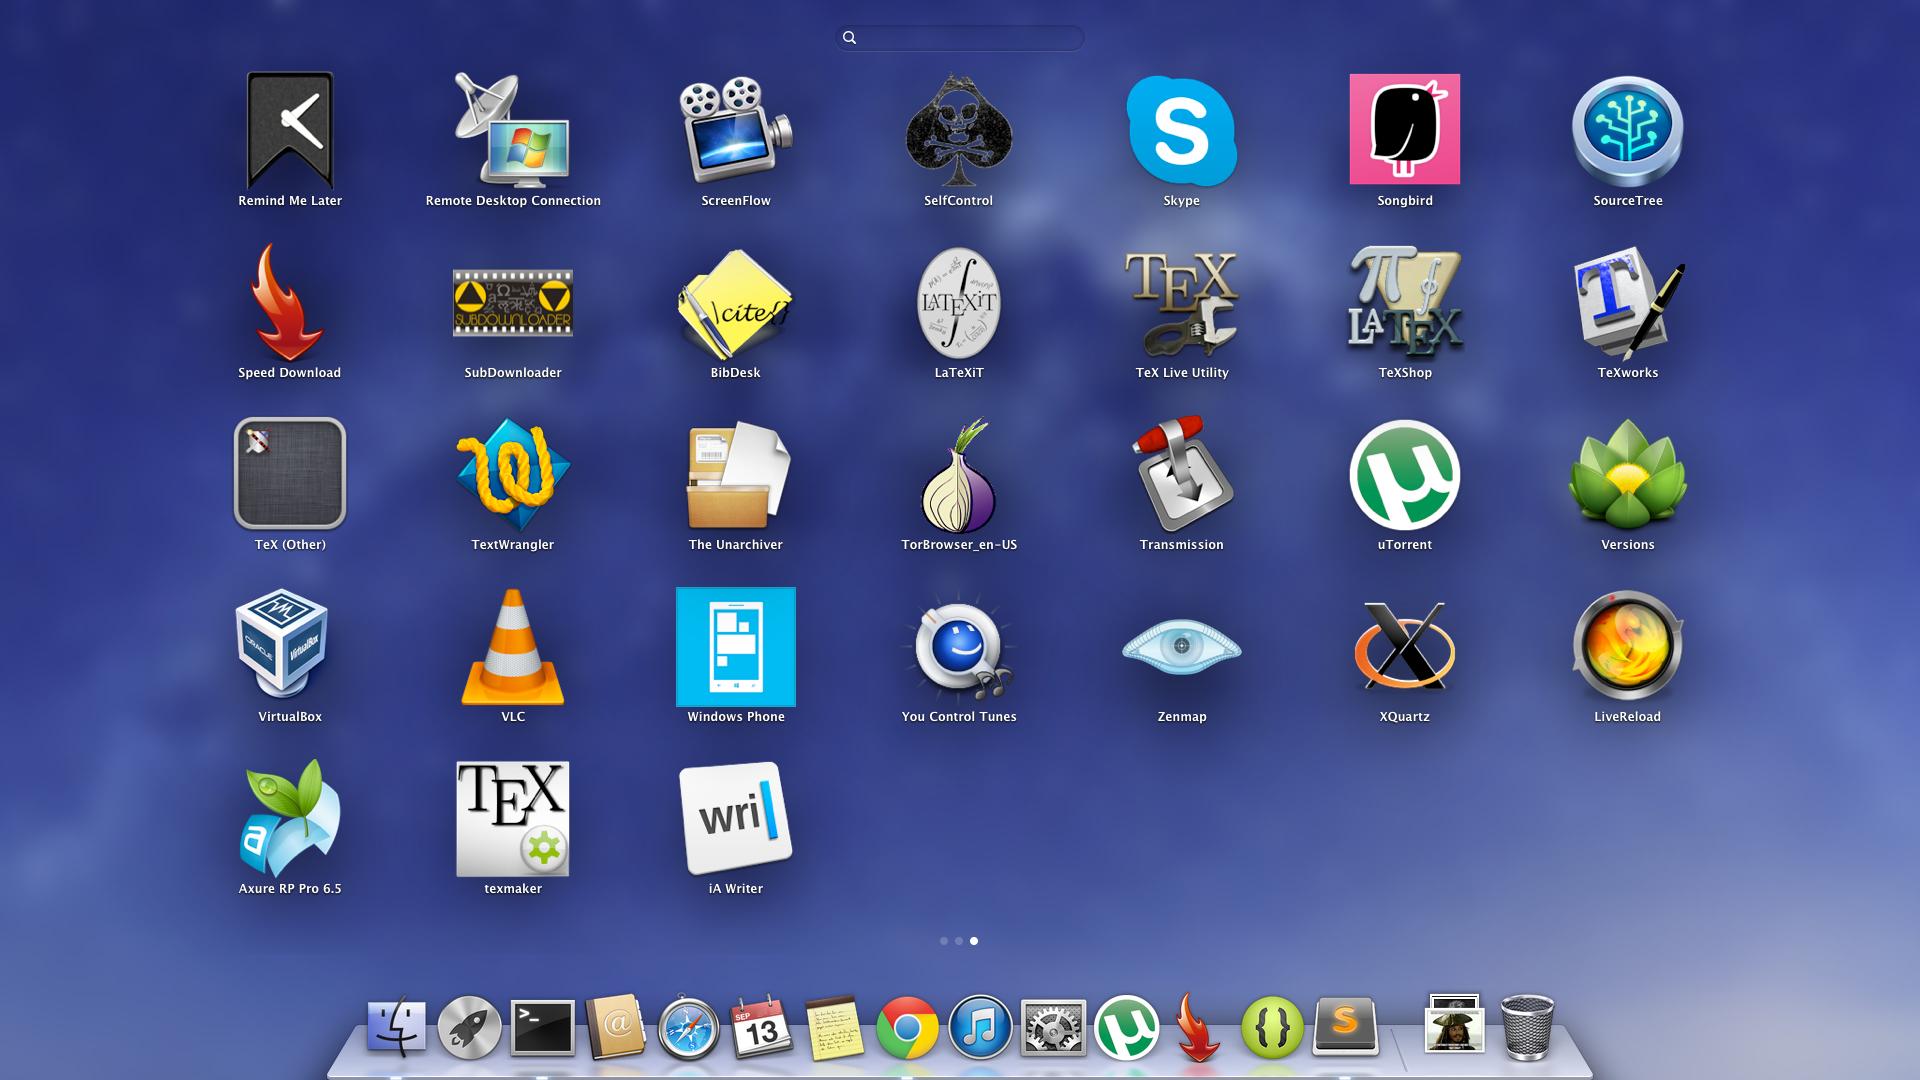The height and width of the screenshot is (1080, 1920).
Task: Launch LaTeXiT
Action: point(958,302)
